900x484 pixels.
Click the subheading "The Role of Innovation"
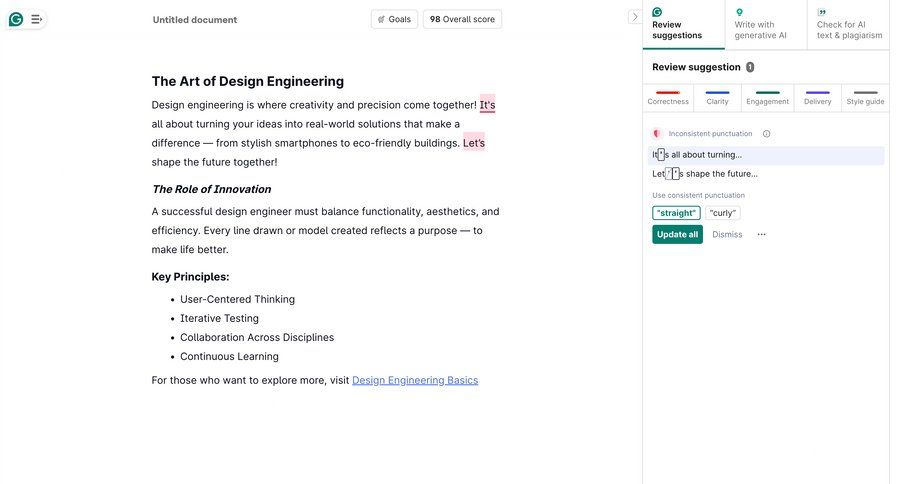212,189
